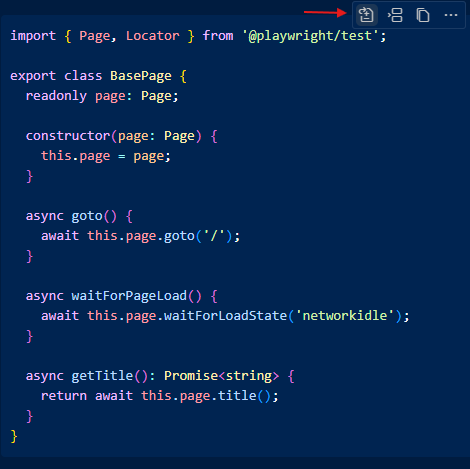Click the 'waitForPageLoad' method name
The height and width of the screenshot is (469, 470).
(129, 296)
